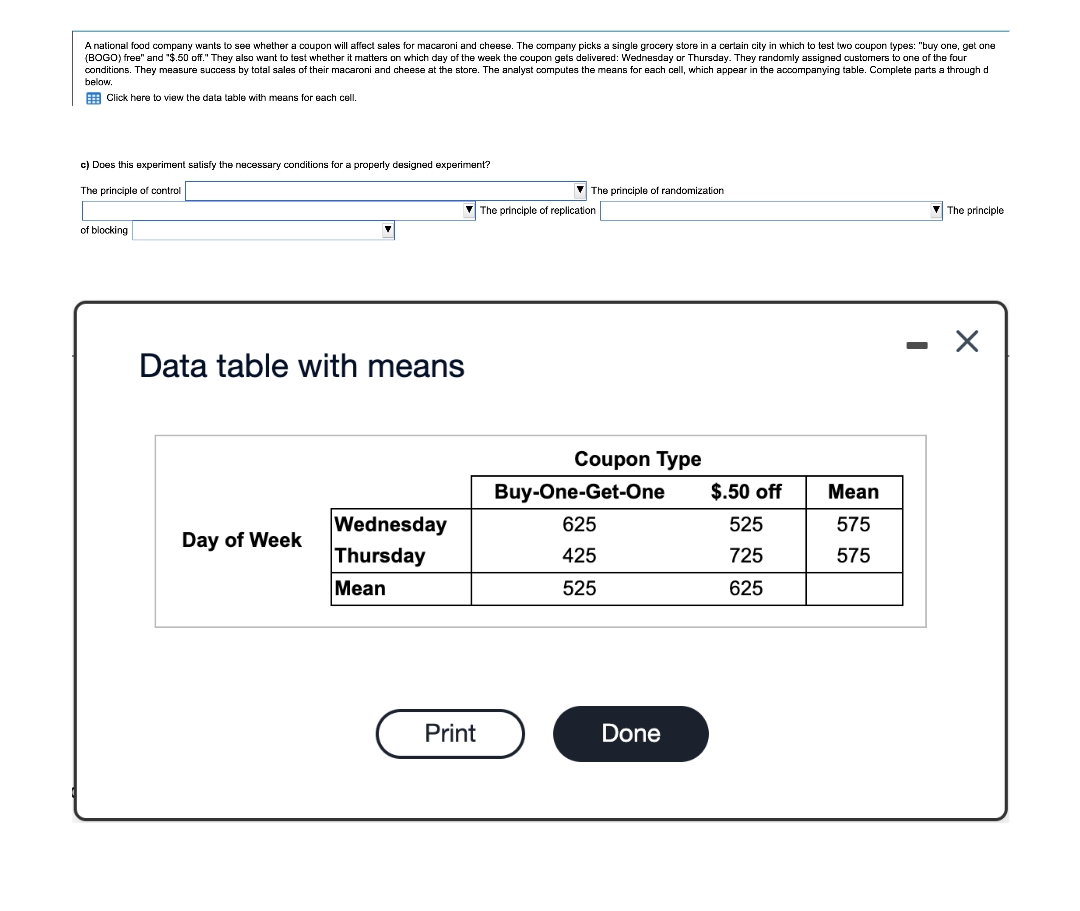Click the Mean column header
Viewport: 1080px width, 911px height.
(x=853, y=492)
